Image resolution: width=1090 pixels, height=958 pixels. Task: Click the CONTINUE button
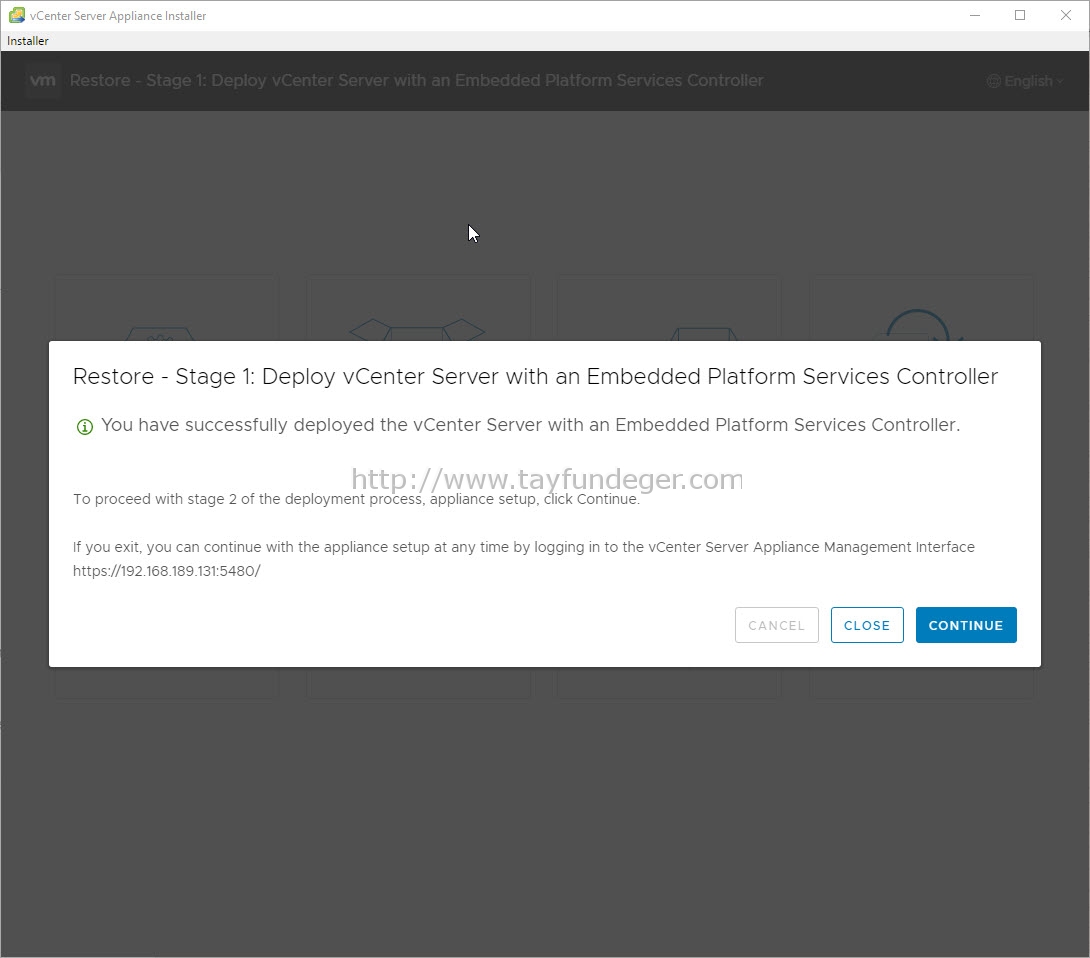click(x=966, y=625)
